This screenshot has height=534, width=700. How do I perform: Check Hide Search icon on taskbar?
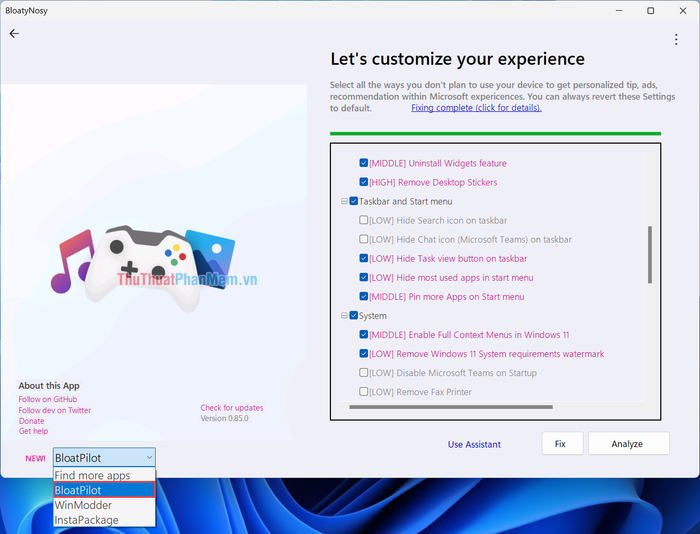[x=363, y=220]
